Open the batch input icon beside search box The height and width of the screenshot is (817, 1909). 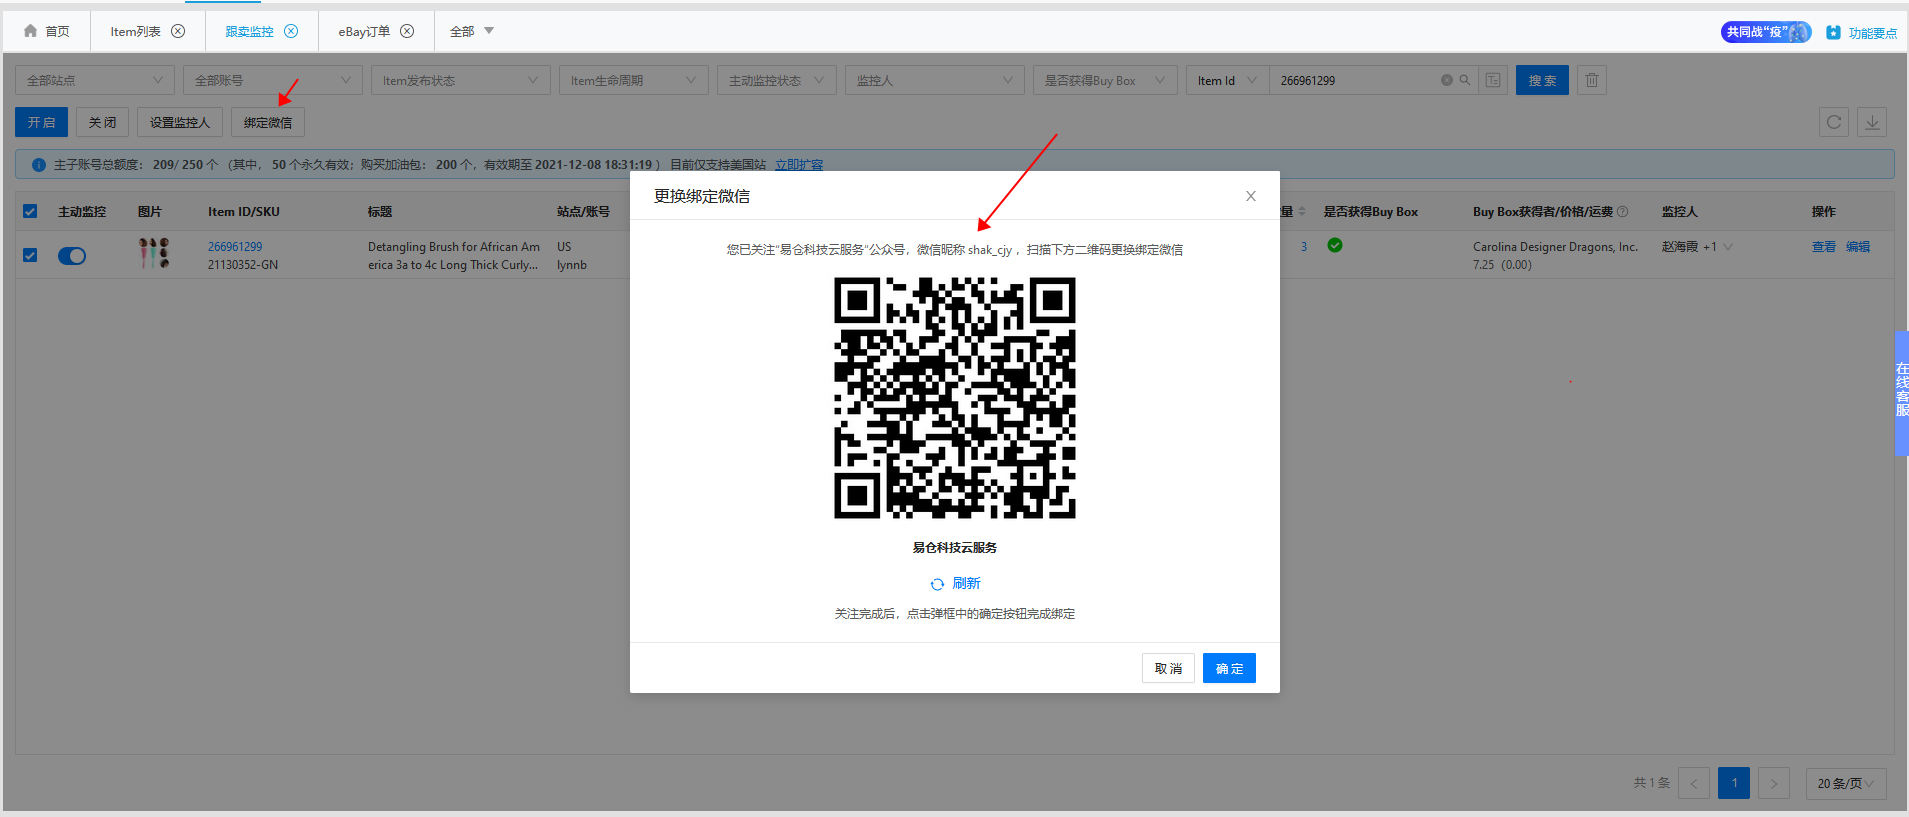pos(1493,80)
